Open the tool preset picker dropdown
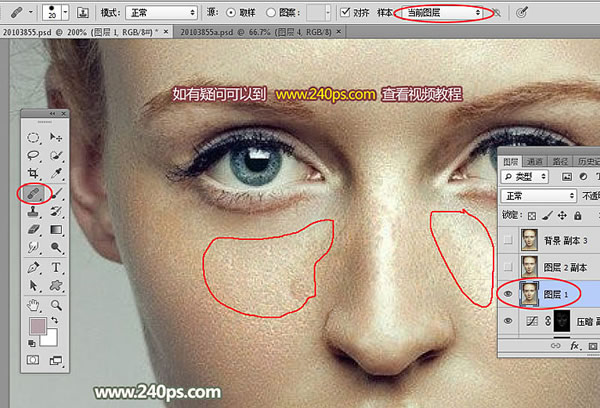This screenshot has height=408, width=600. coord(30,12)
